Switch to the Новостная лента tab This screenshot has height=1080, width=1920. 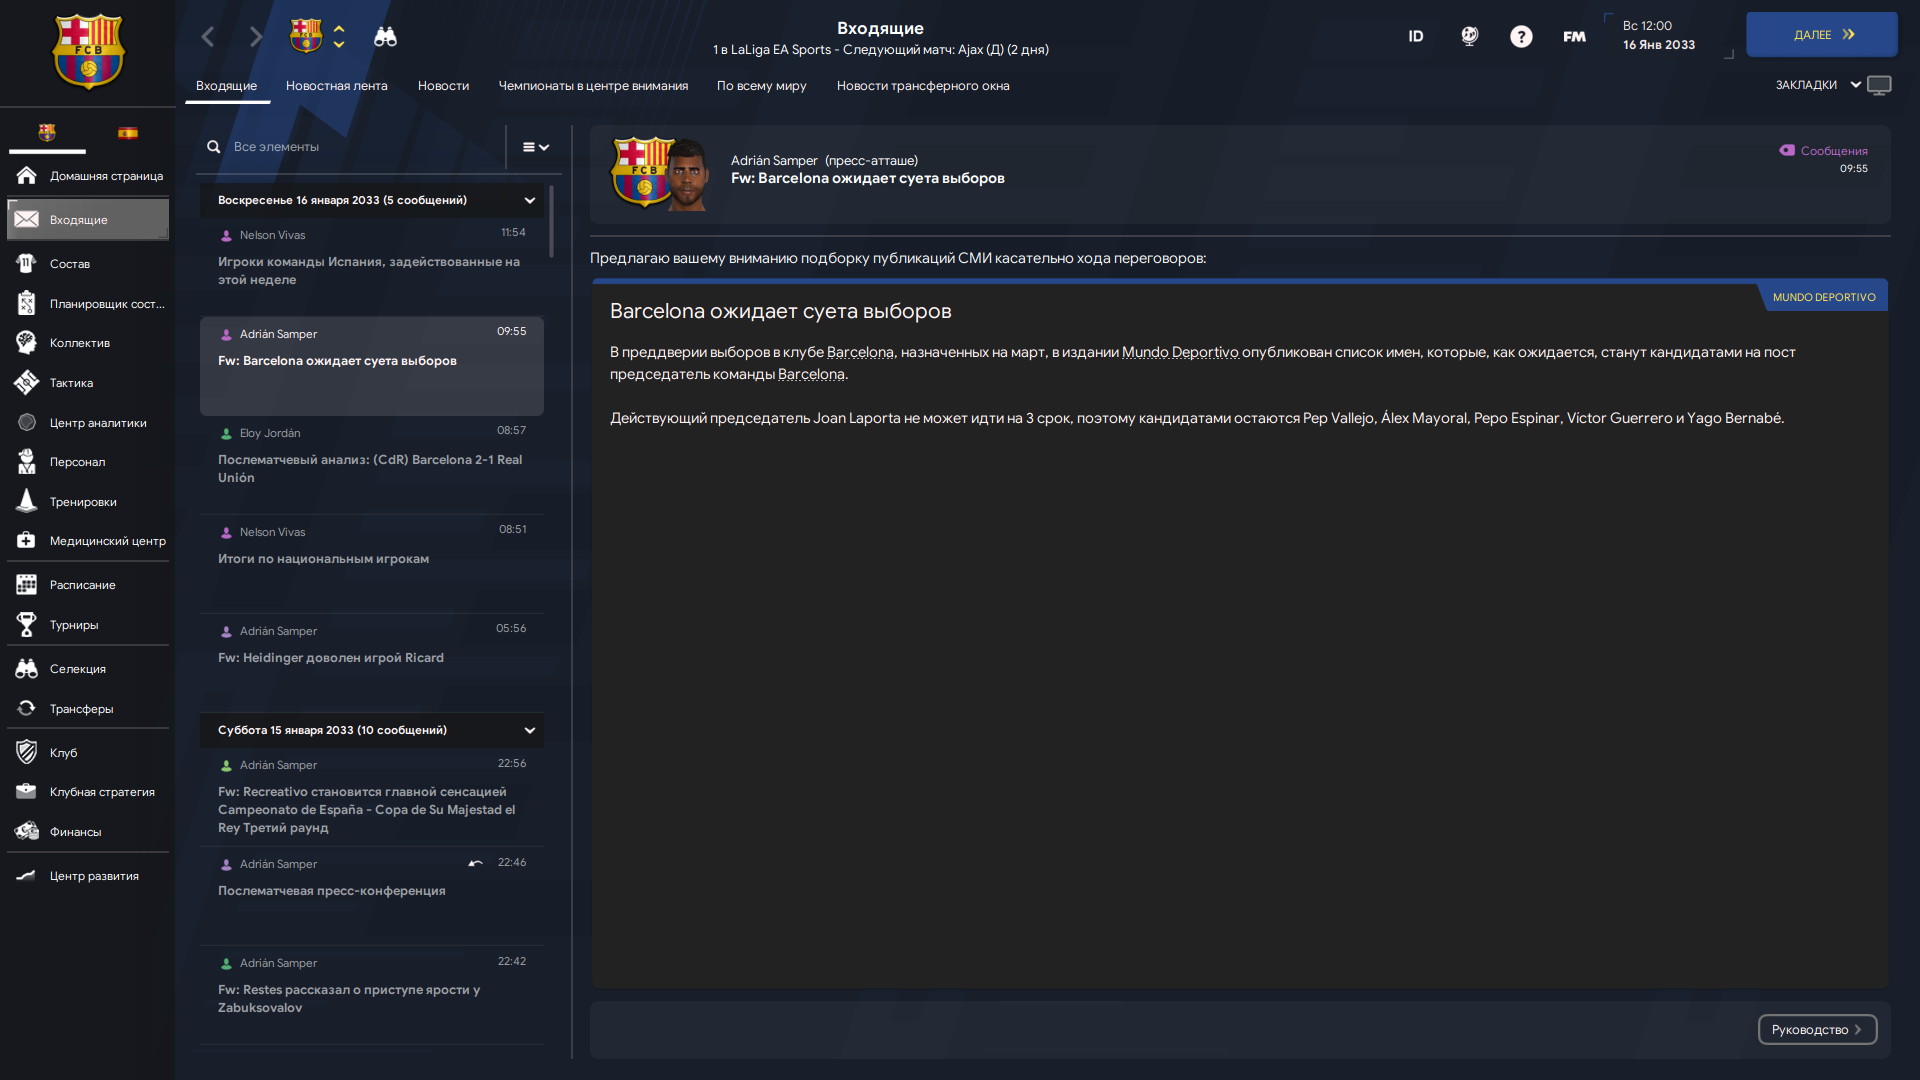pos(337,86)
